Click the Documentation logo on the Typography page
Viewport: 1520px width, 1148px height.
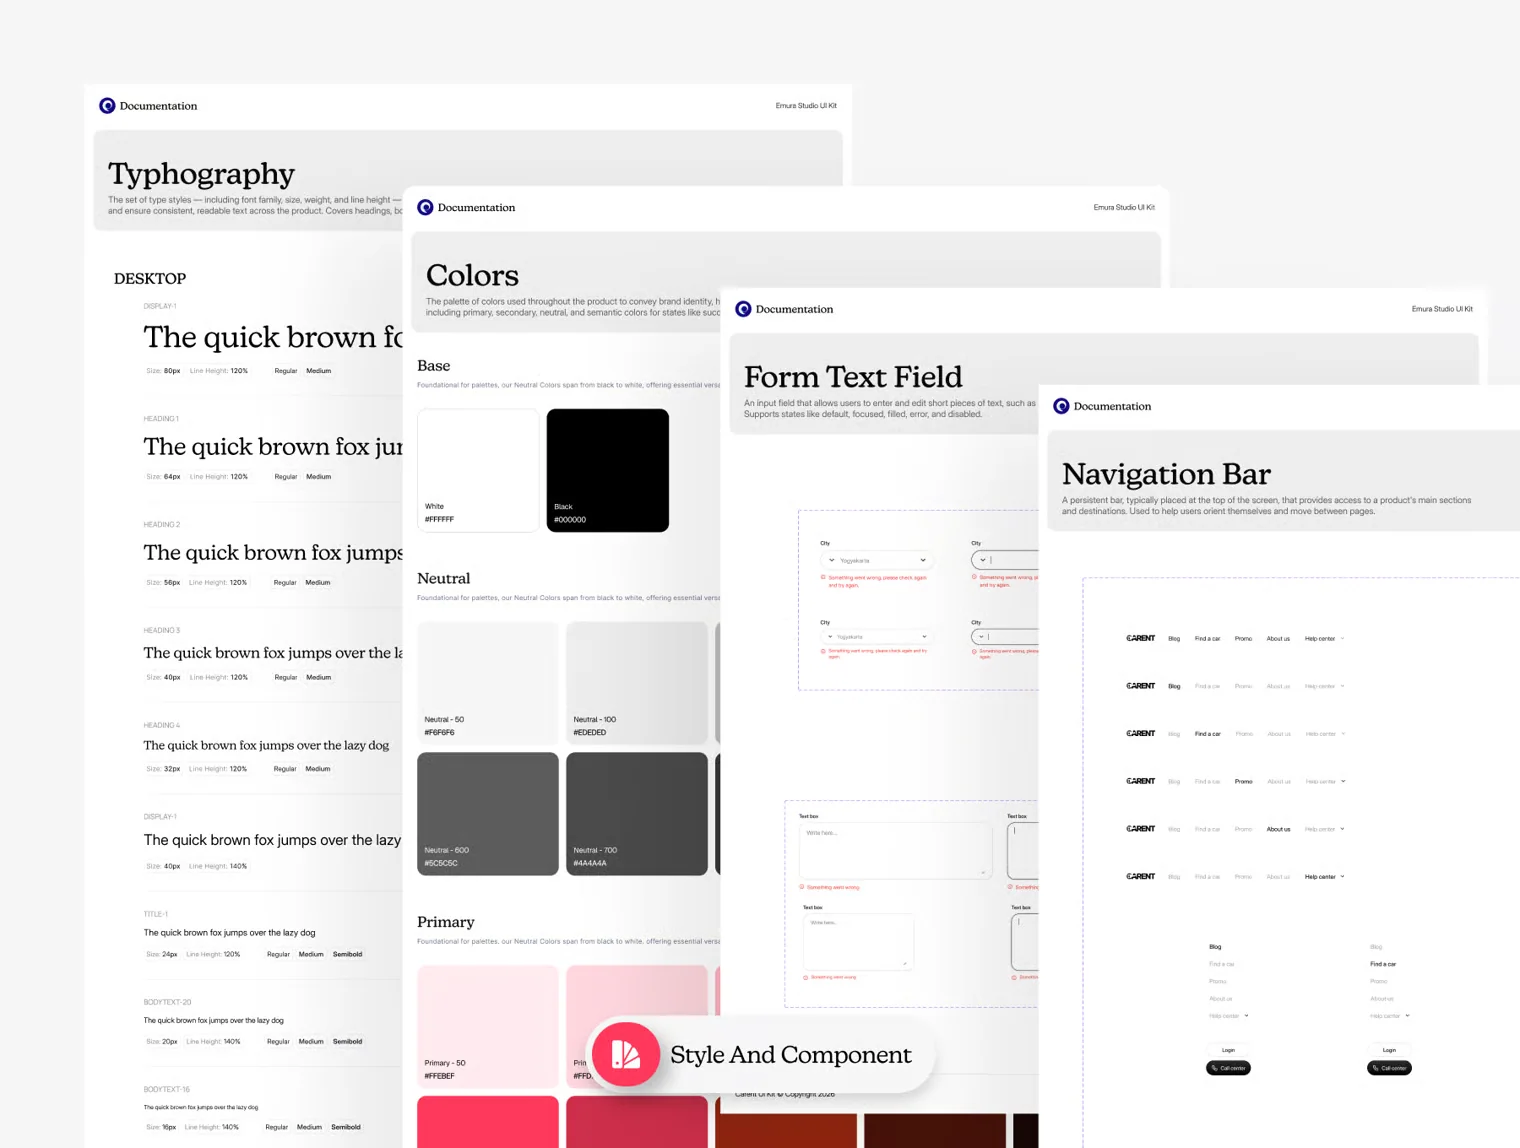(x=107, y=106)
